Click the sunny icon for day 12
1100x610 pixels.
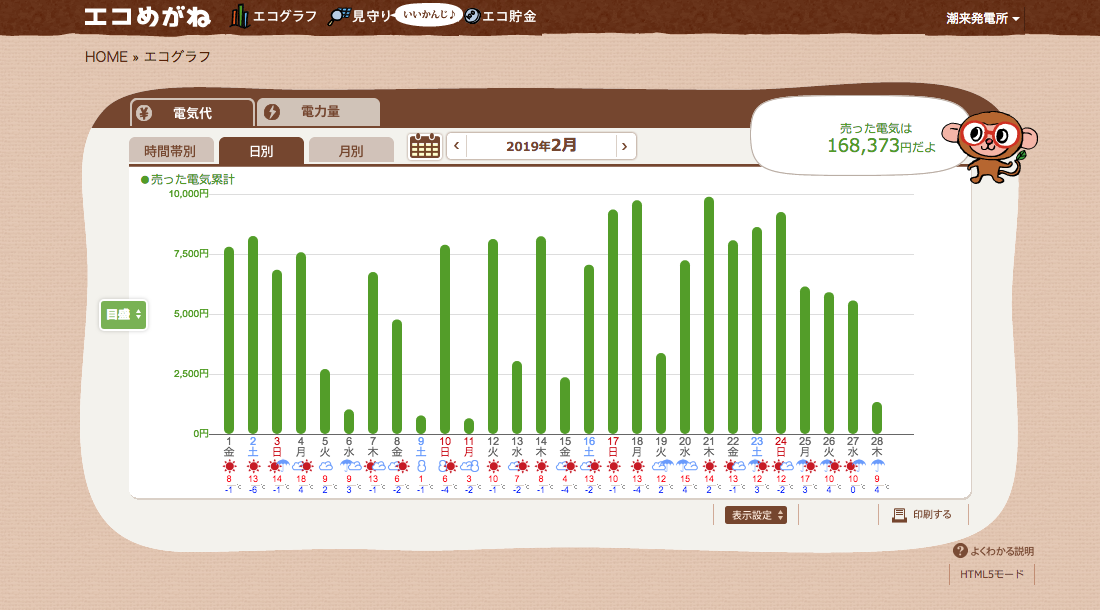click(x=493, y=466)
